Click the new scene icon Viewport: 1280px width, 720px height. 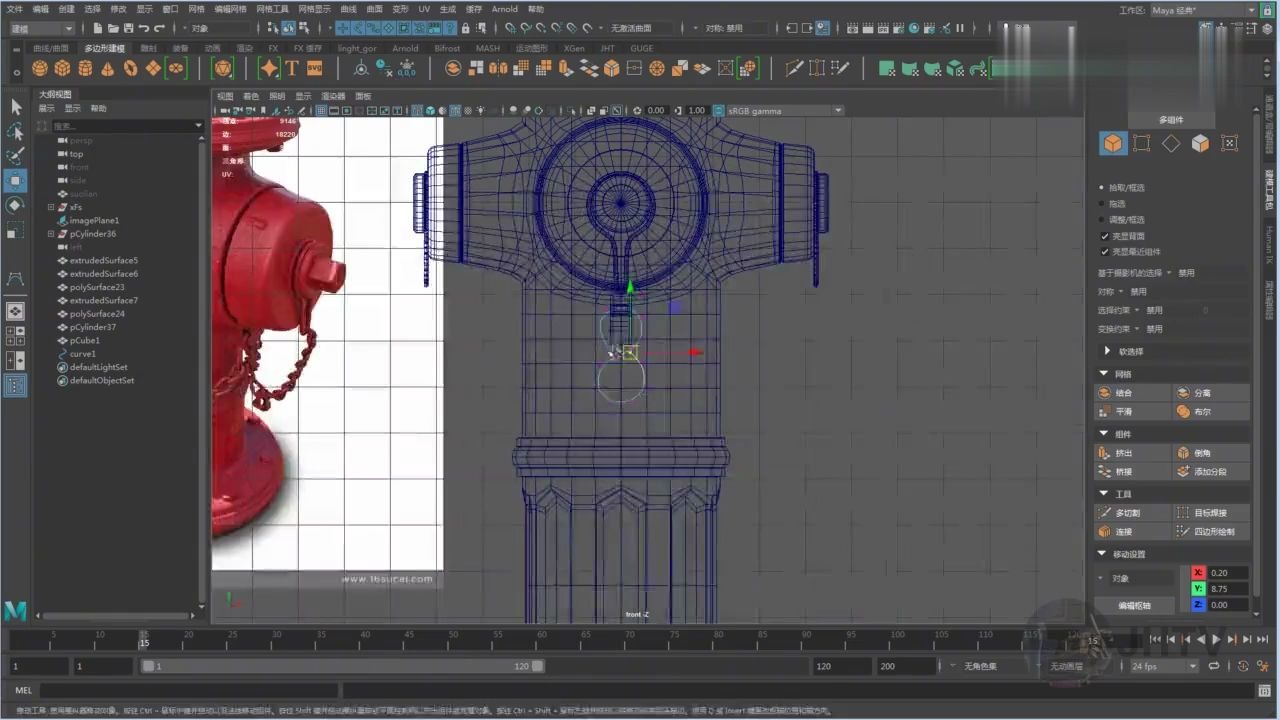tap(99, 28)
